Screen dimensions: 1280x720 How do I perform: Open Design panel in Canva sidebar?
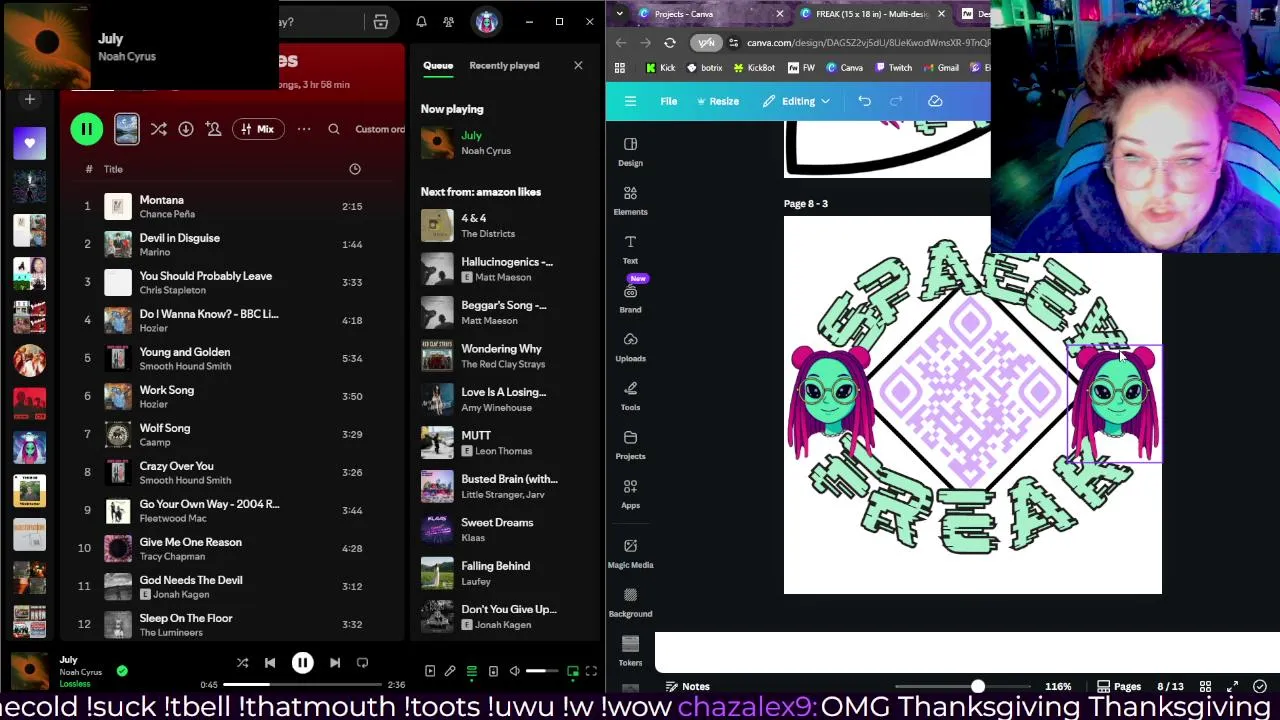[630, 152]
